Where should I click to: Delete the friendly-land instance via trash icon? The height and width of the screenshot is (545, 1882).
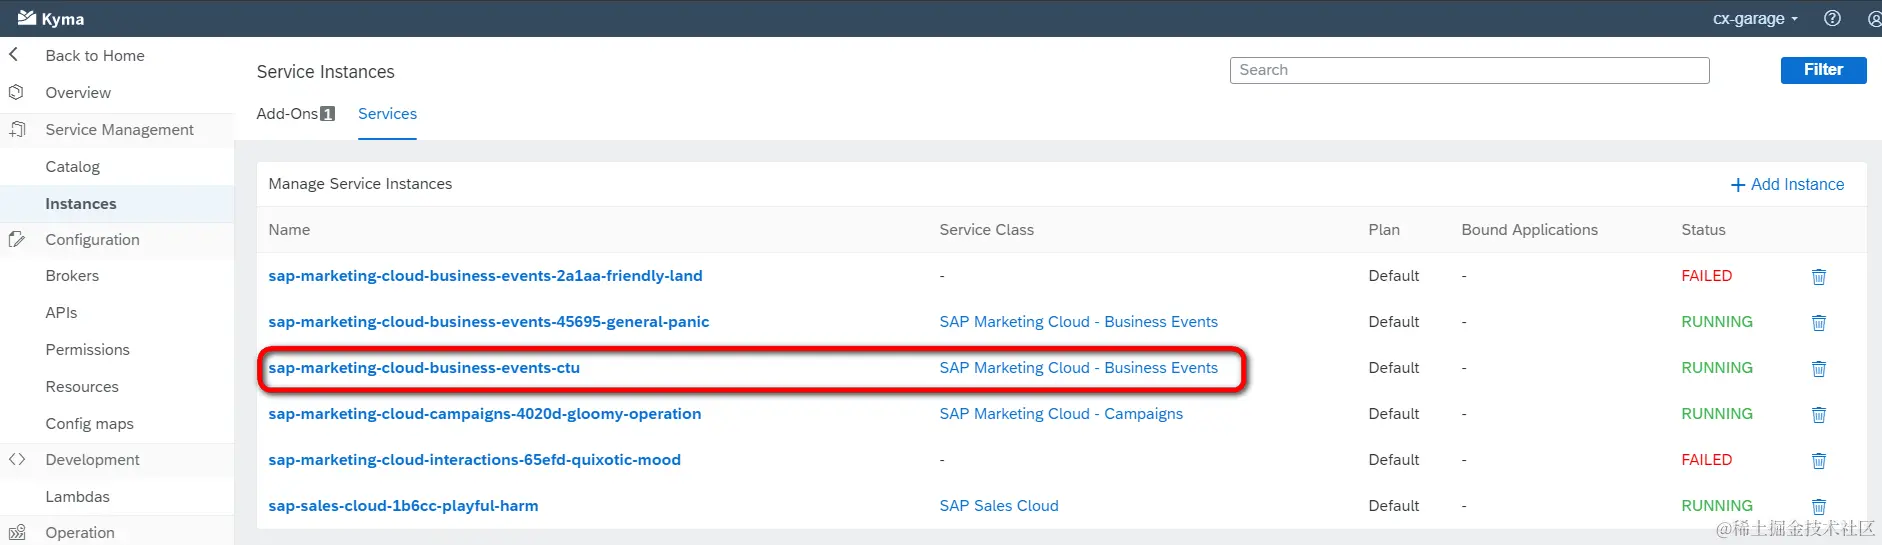tap(1819, 277)
